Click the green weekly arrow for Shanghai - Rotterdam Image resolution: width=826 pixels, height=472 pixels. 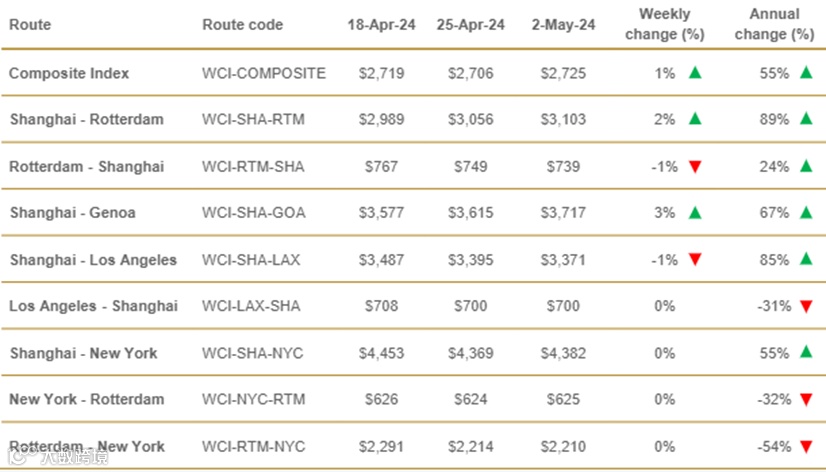coord(695,119)
